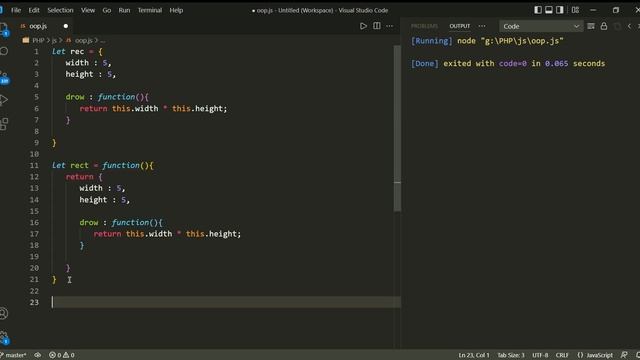Click line number 11 in gutter

(34, 165)
